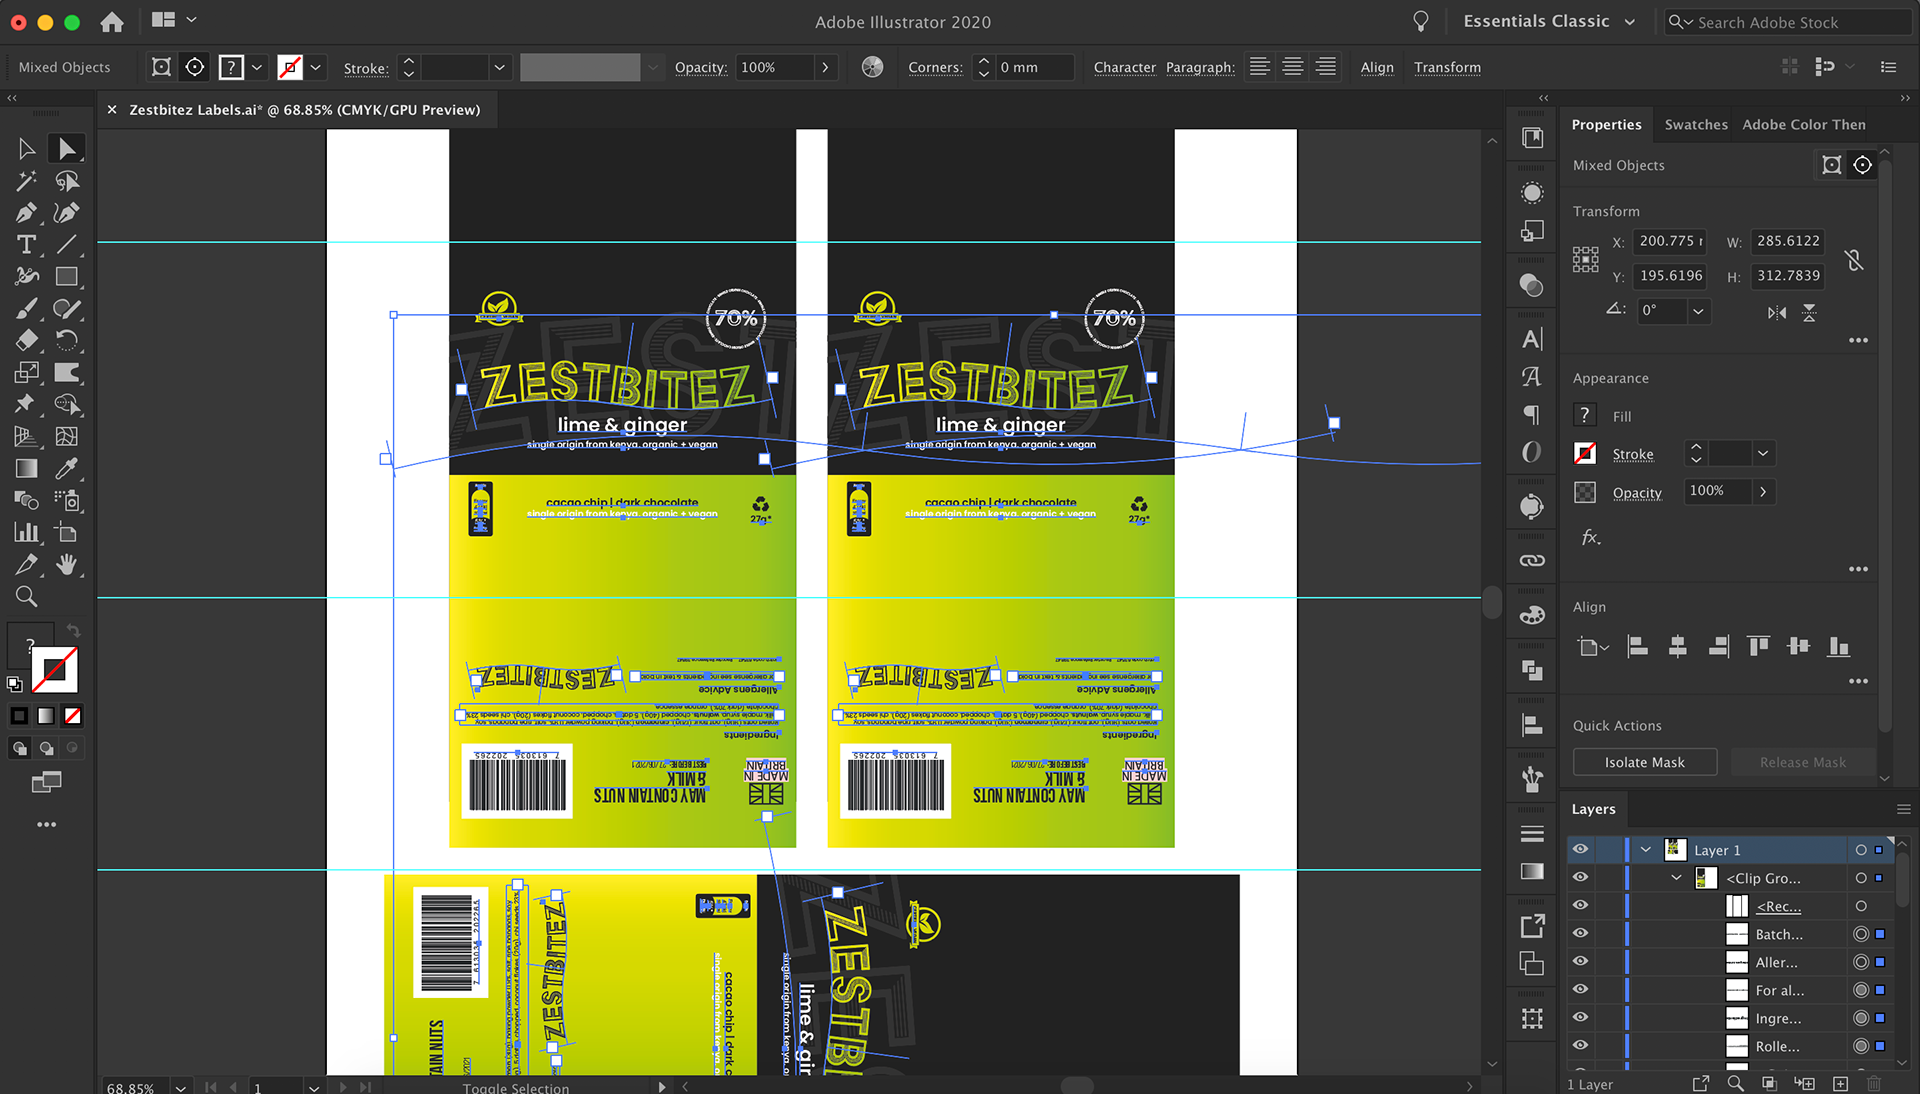Hide Layer 1 visibility eye
Image resolution: width=1920 pixels, height=1094 pixels.
tap(1580, 850)
